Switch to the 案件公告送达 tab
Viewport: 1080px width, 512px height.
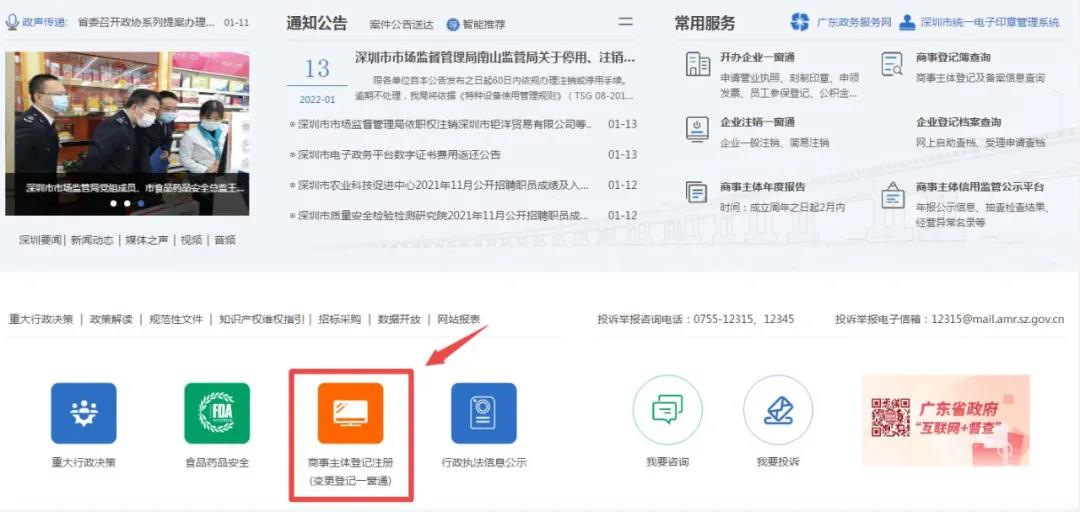click(400, 24)
